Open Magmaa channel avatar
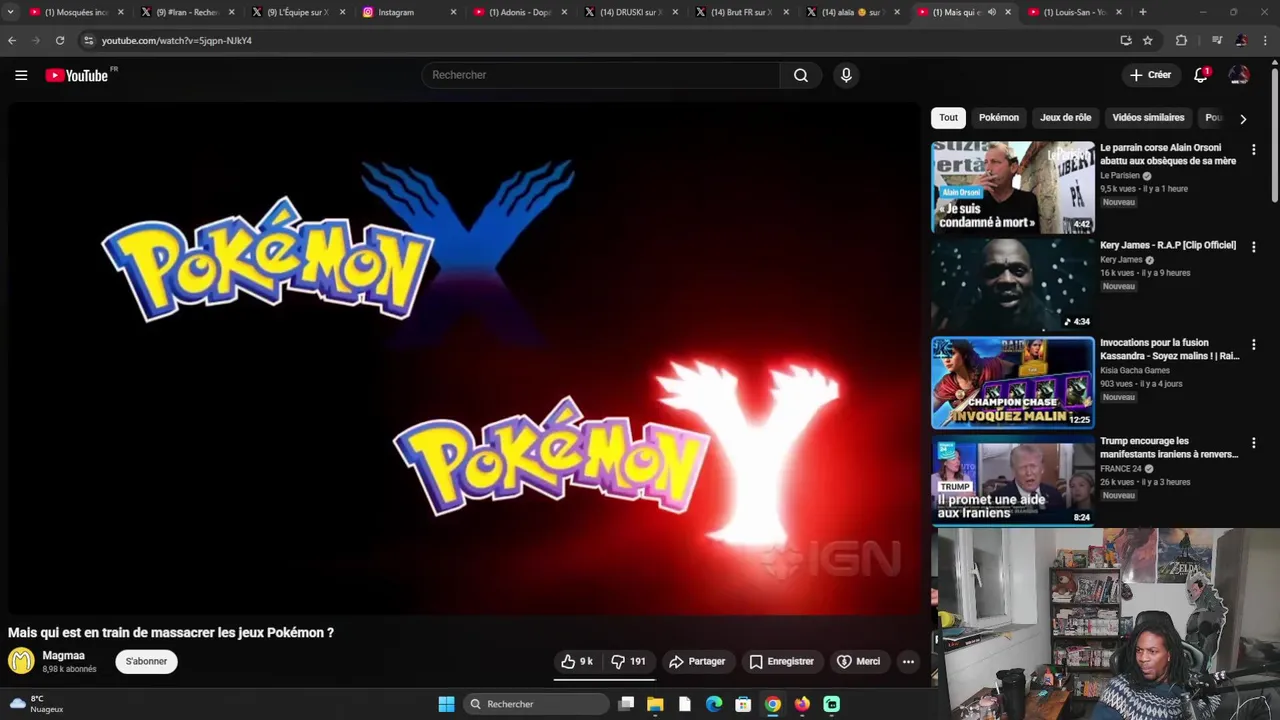 coord(21,661)
